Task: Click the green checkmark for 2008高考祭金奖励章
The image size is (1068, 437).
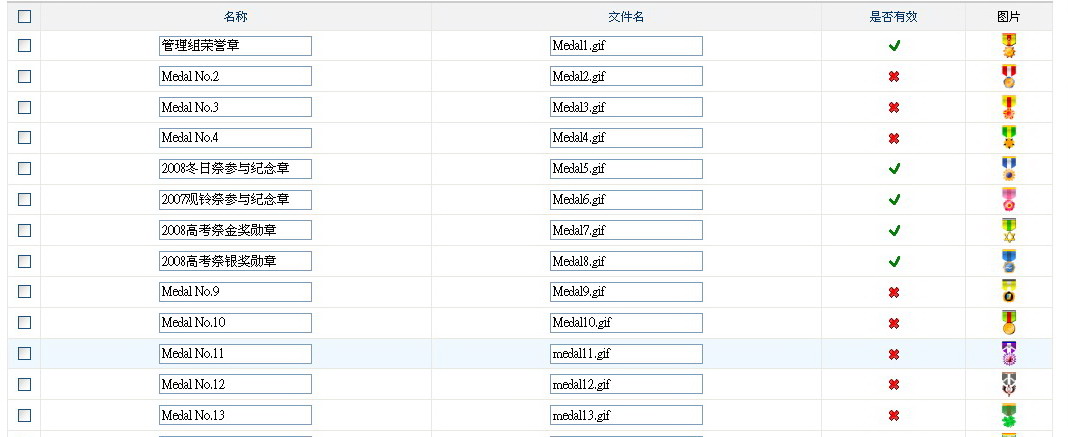Action: (x=894, y=231)
